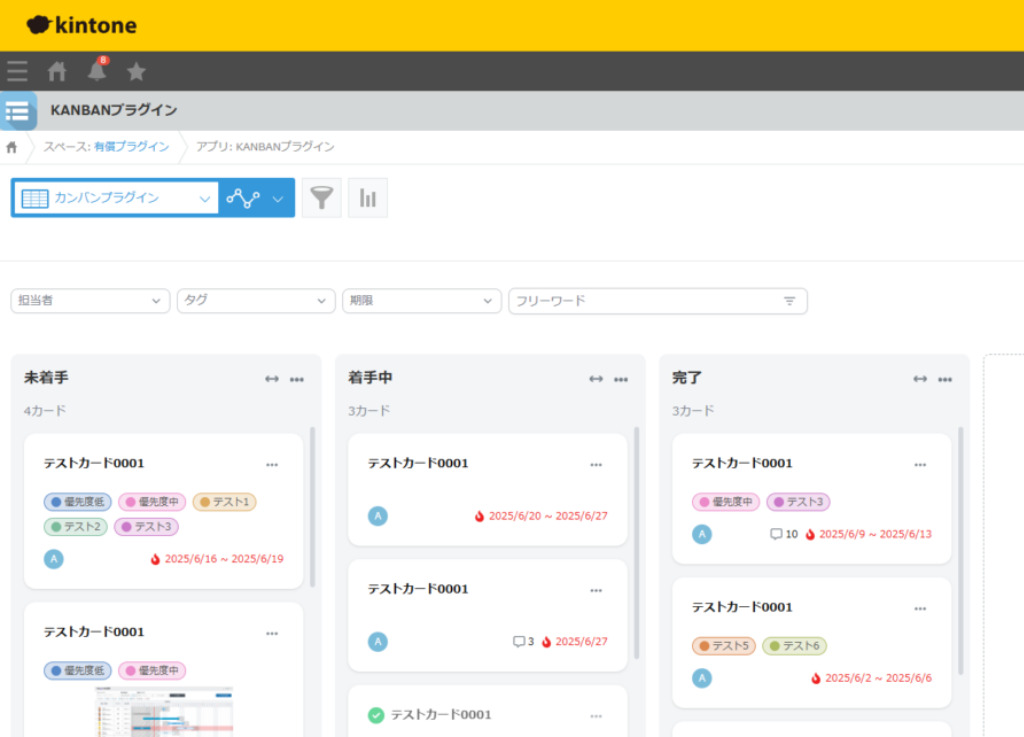The image size is (1024, 737).
Task: Click the KANBANプラグイン app list icon
Action: click(x=18, y=111)
